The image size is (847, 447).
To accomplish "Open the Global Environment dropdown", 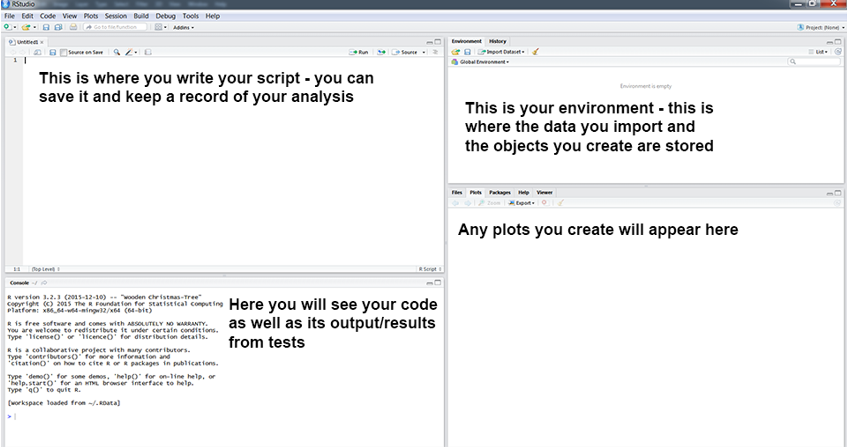I will coord(483,62).
